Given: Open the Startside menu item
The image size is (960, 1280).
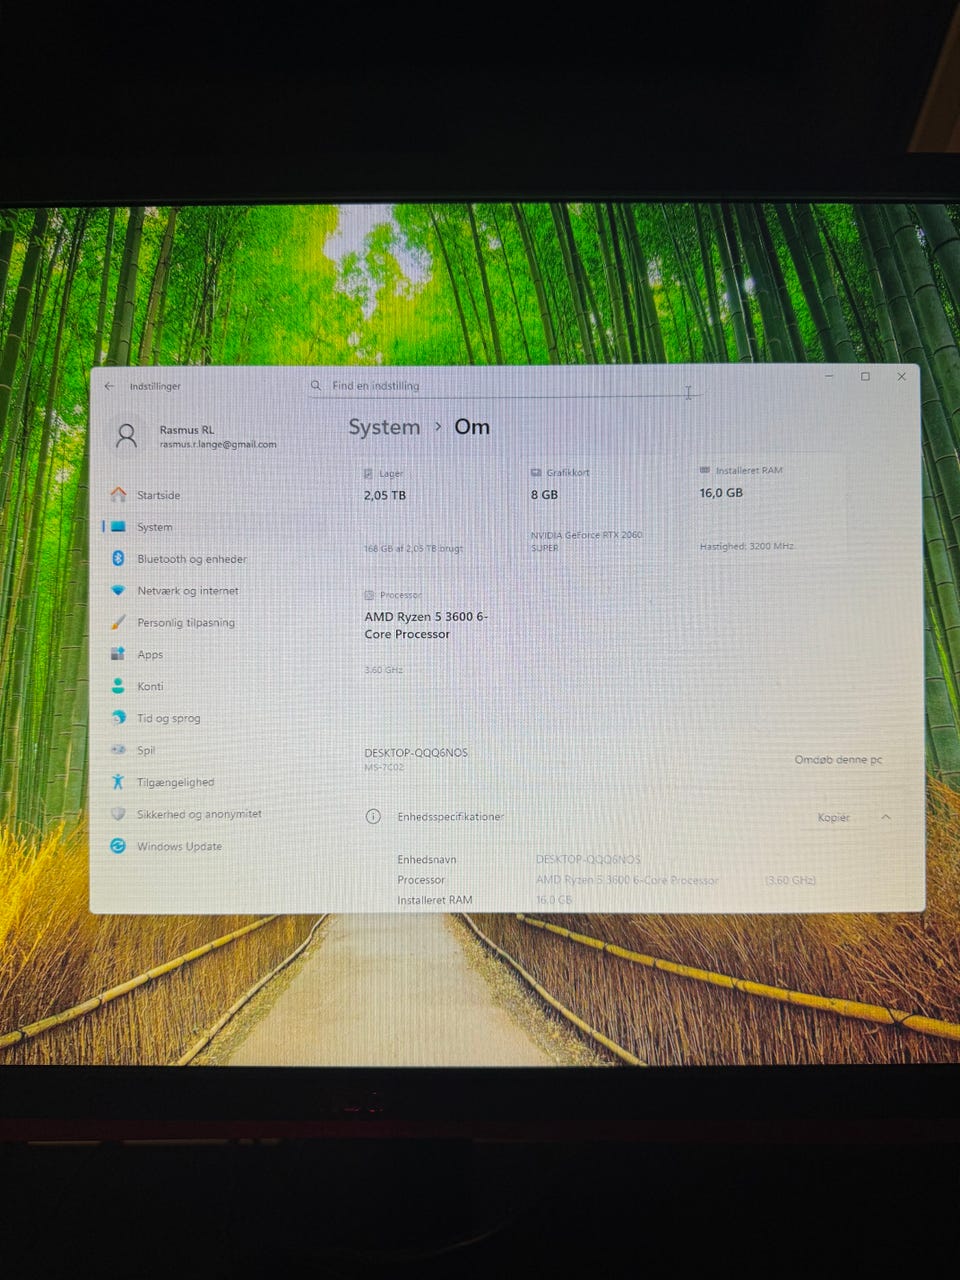Looking at the screenshot, I should 159,495.
